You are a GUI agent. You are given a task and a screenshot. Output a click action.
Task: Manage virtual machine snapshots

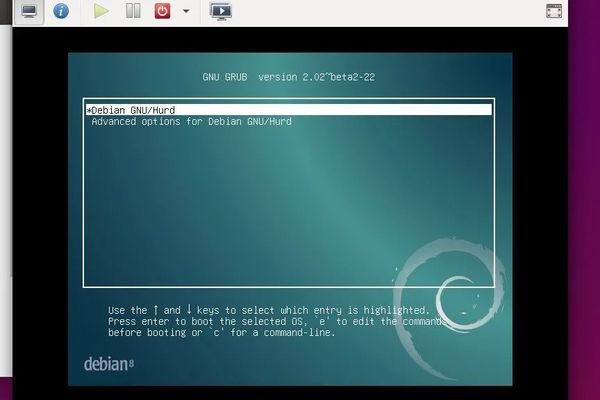click(221, 11)
